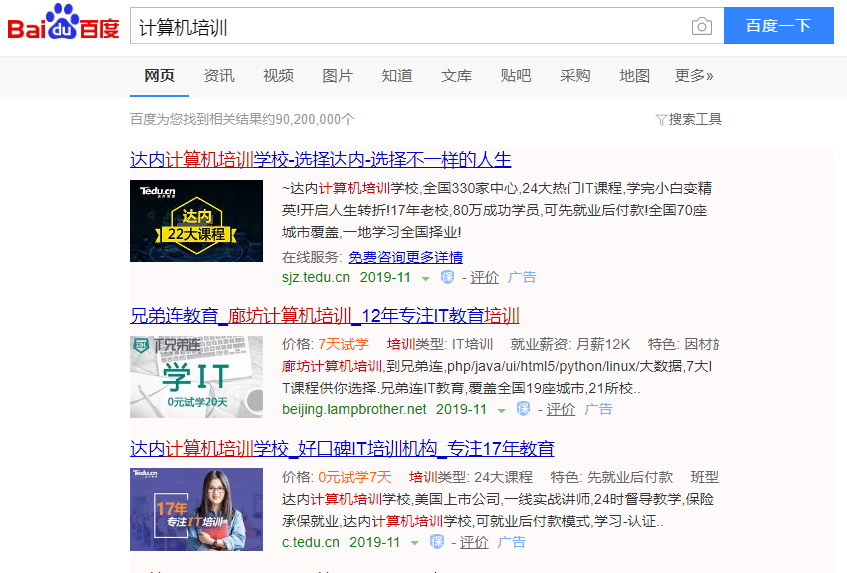Click the 17年专注IT培训 thumbnail

pyautogui.click(x=197, y=509)
